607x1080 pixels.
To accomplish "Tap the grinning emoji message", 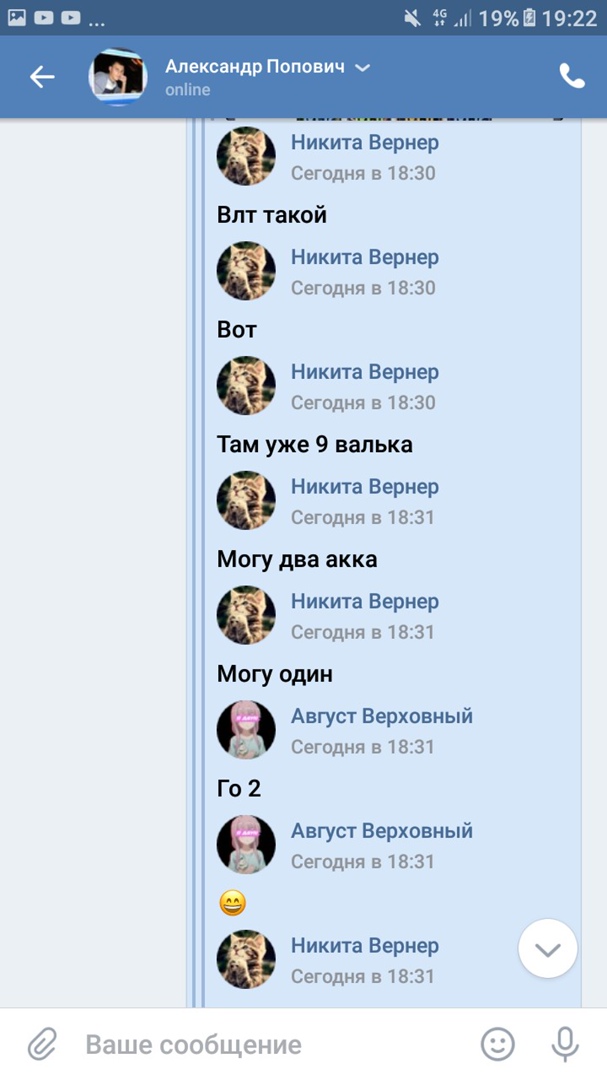I will point(232,904).
